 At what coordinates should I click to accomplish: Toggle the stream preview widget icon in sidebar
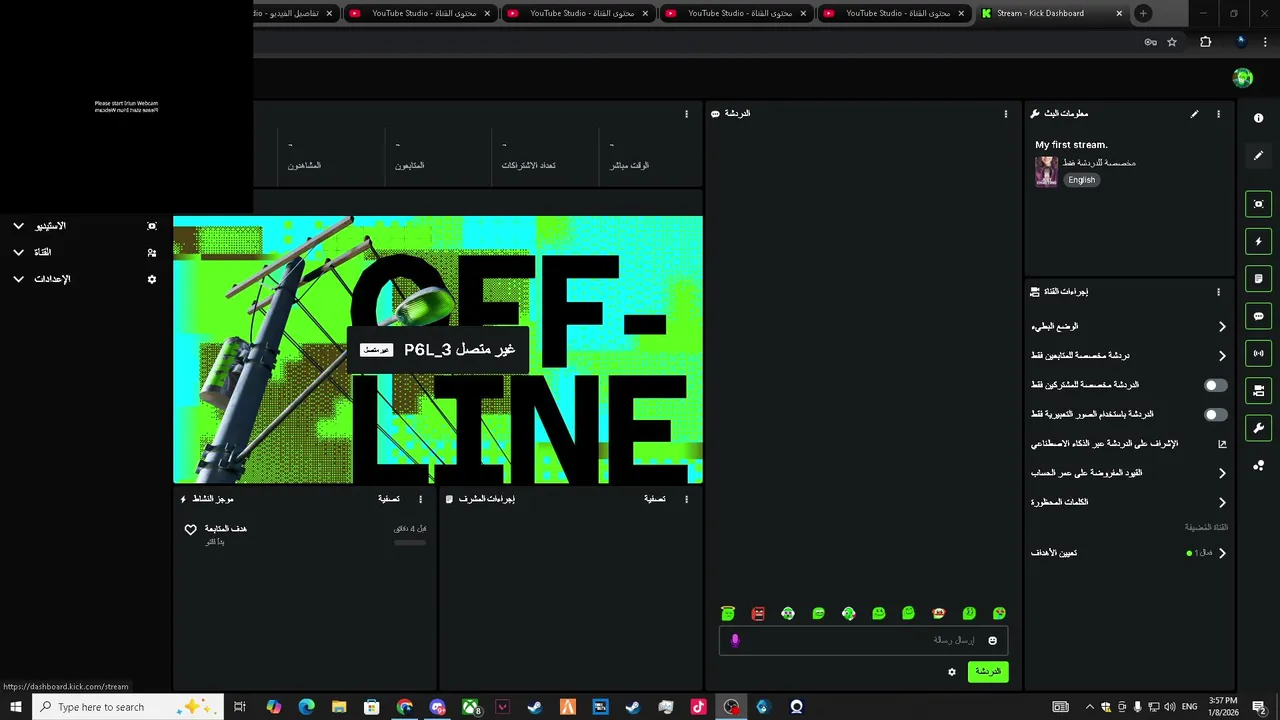click(1258, 204)
